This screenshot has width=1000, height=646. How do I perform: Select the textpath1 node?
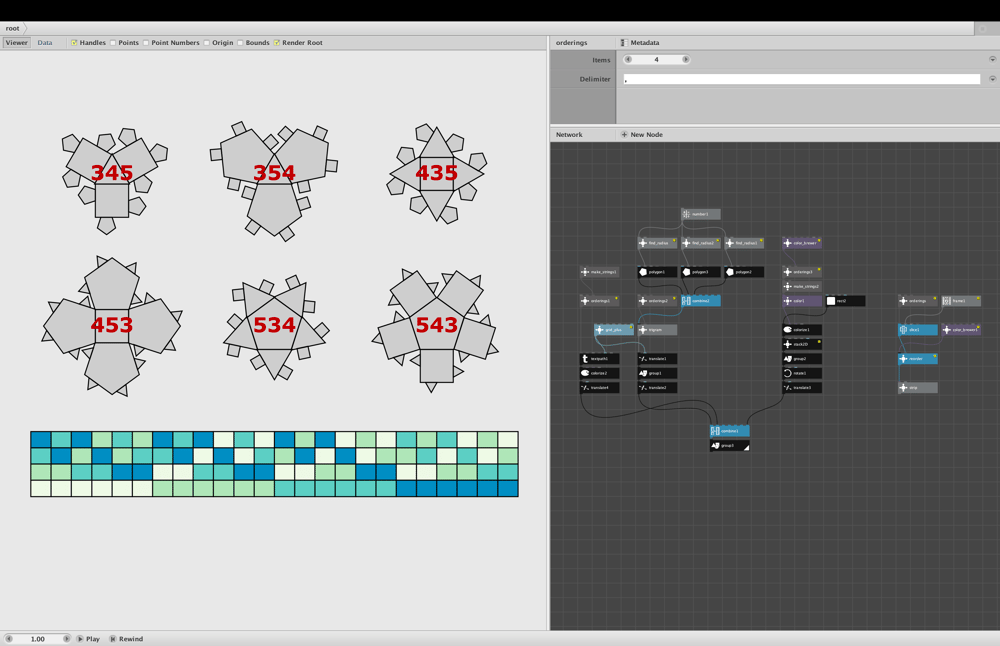(599, 358)
